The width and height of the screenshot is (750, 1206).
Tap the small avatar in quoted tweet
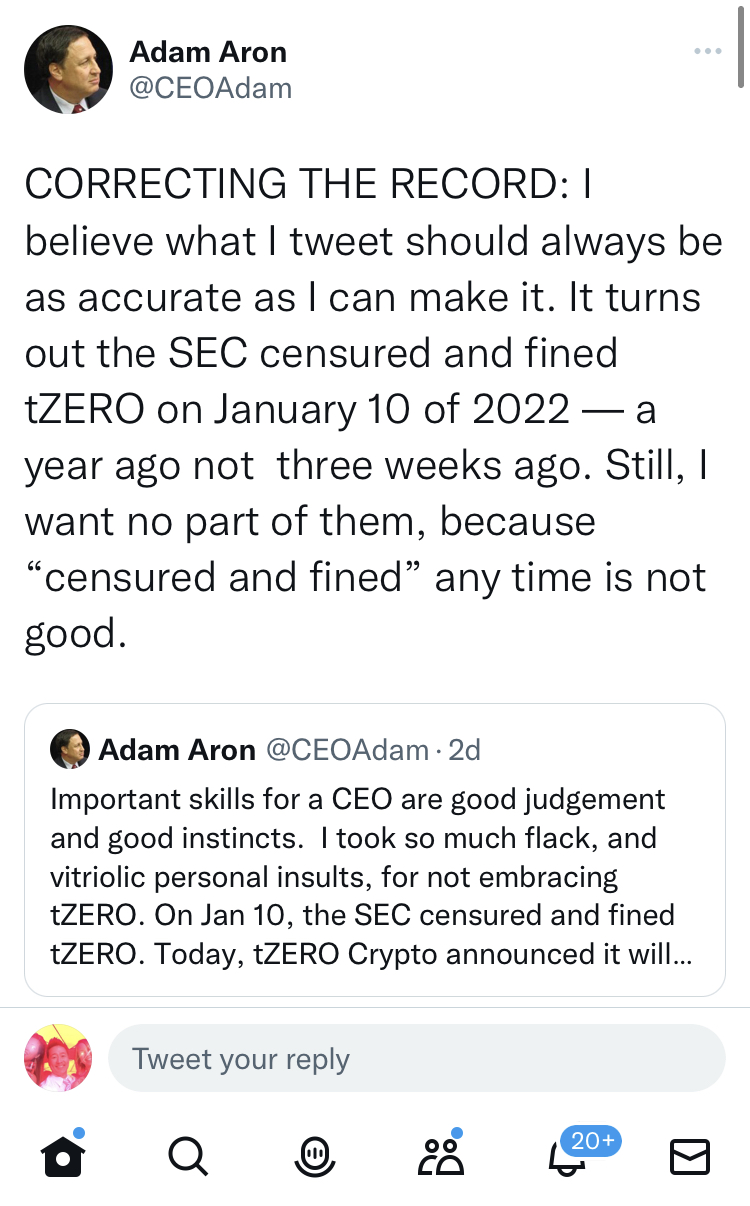69,750
